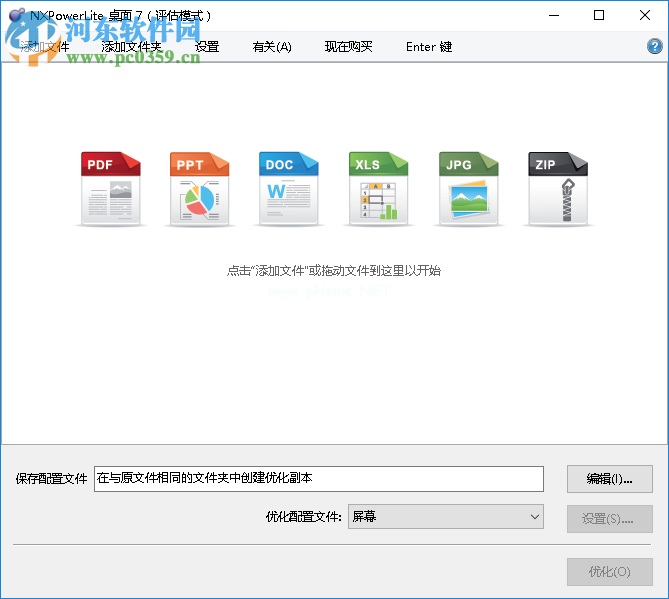This screenshot has width=669, height=599.
Task: Click the 编辑(I)... button
Action: pos(610,479)
